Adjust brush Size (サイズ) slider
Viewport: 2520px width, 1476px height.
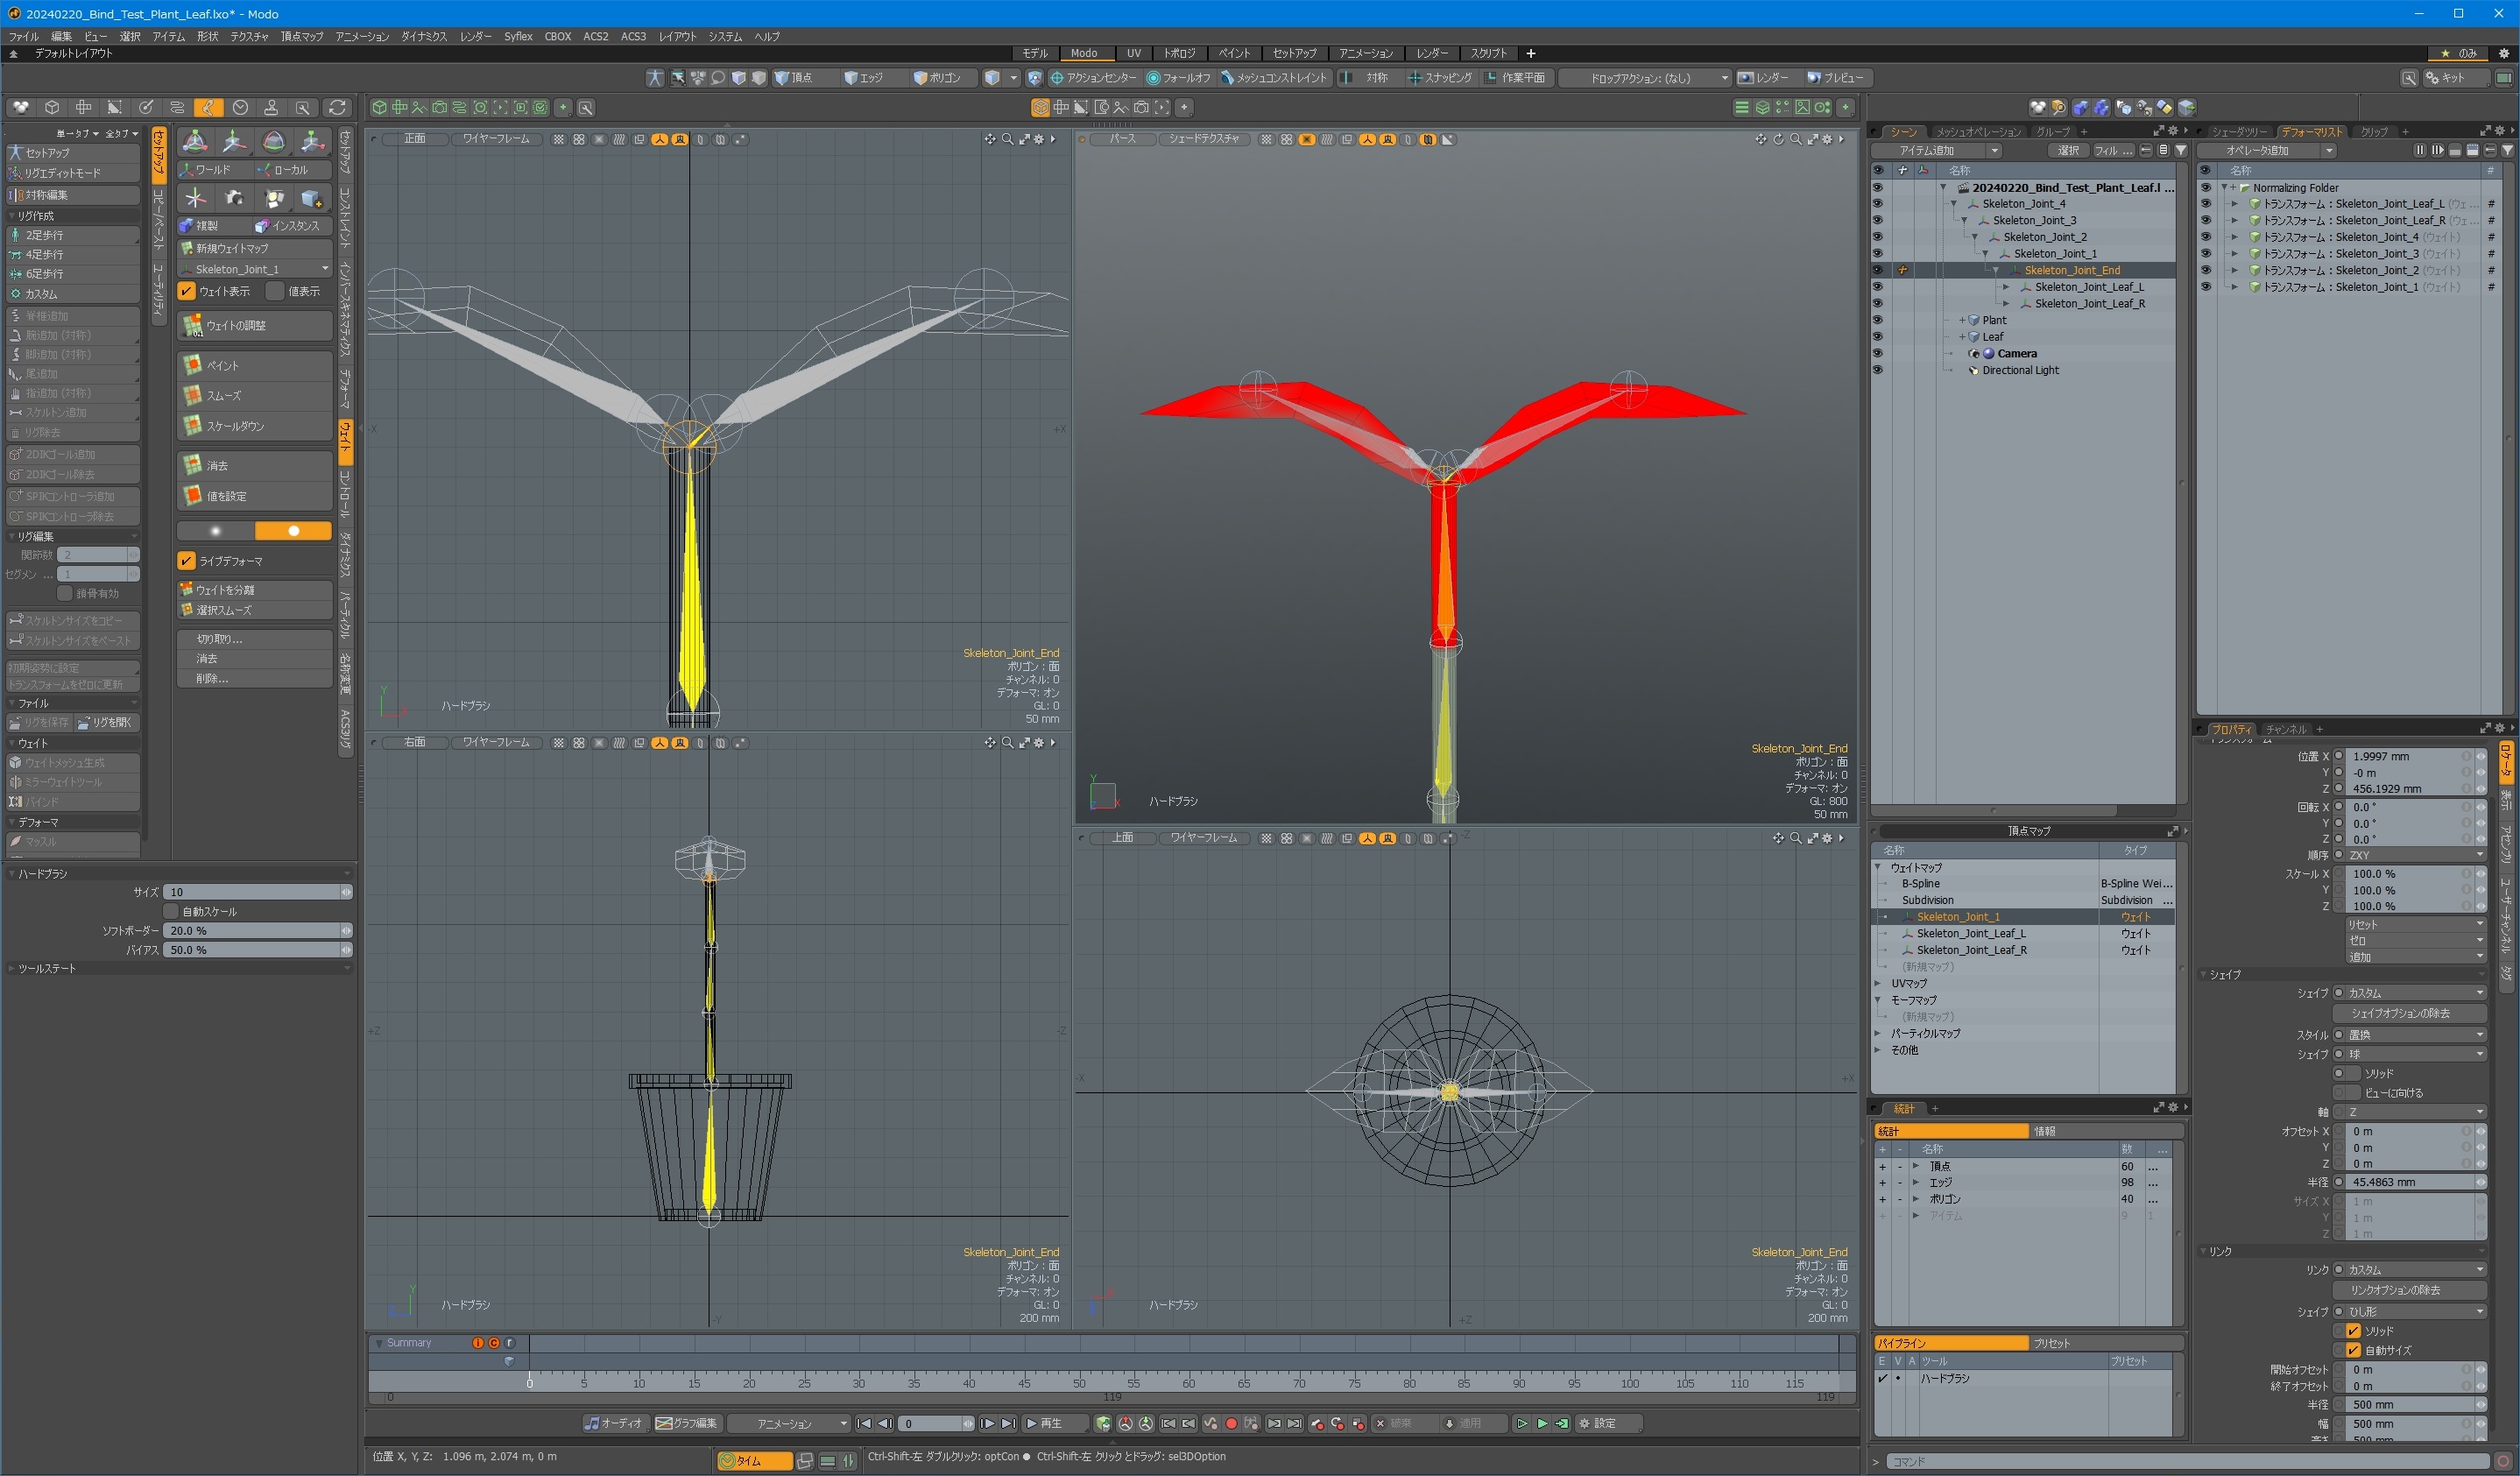(258, 892)
